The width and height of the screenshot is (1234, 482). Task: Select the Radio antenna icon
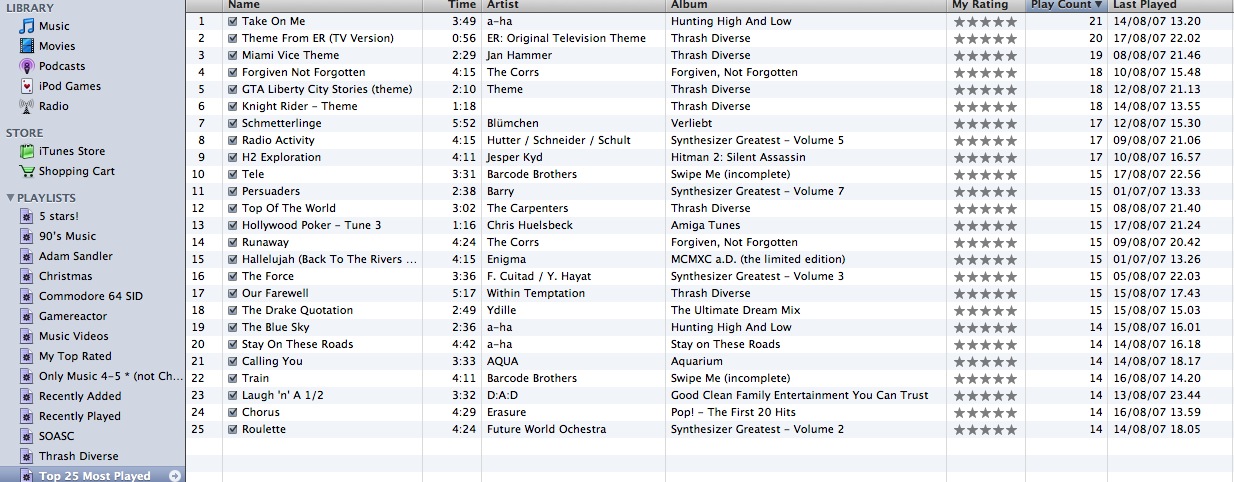(27, 106)
